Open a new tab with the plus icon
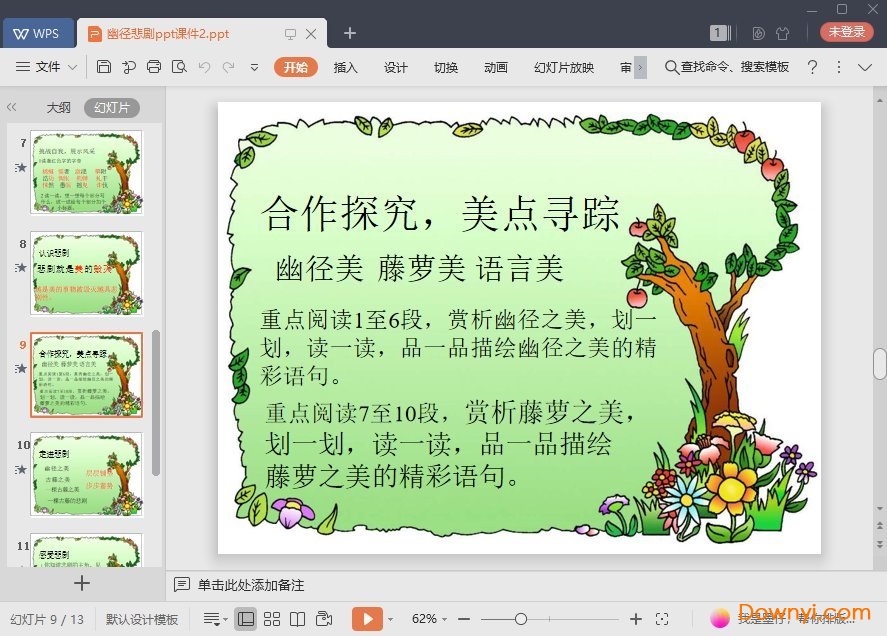 tap(350, 33)
